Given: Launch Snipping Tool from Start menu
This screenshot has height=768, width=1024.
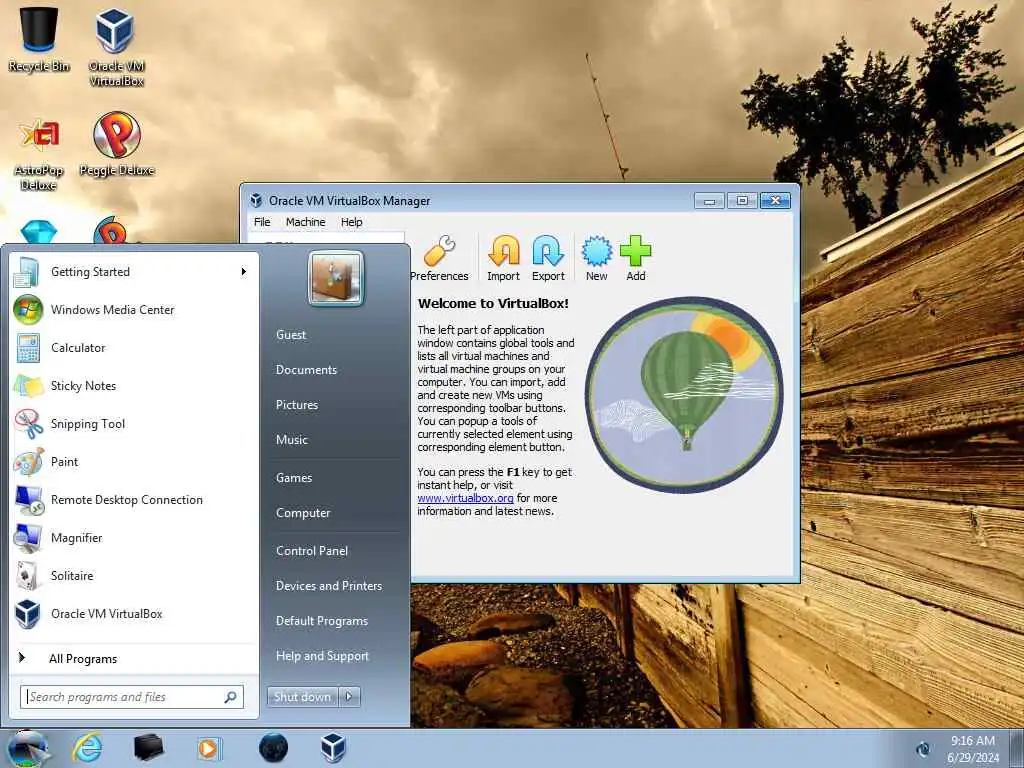Looking at the screenshot, I should 135,423.
